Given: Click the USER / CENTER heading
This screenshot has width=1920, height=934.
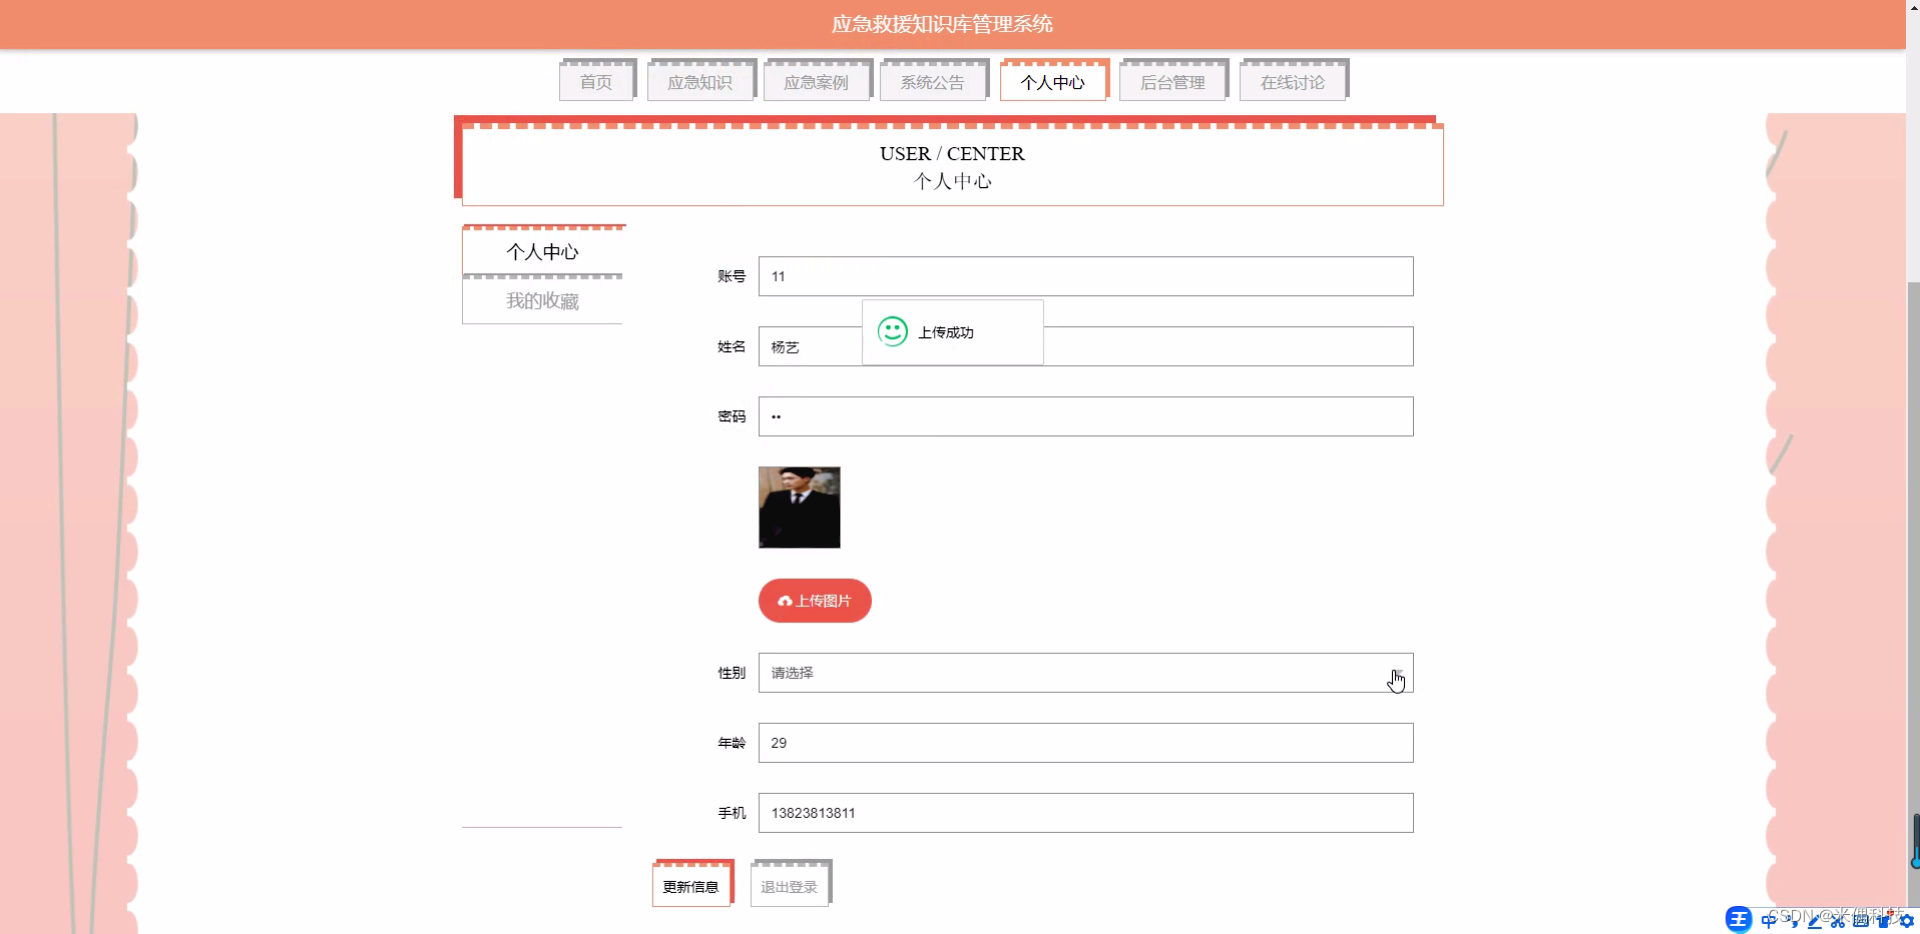Looking at the screenshot, I should pyautogui.click(x=952, y=153).
